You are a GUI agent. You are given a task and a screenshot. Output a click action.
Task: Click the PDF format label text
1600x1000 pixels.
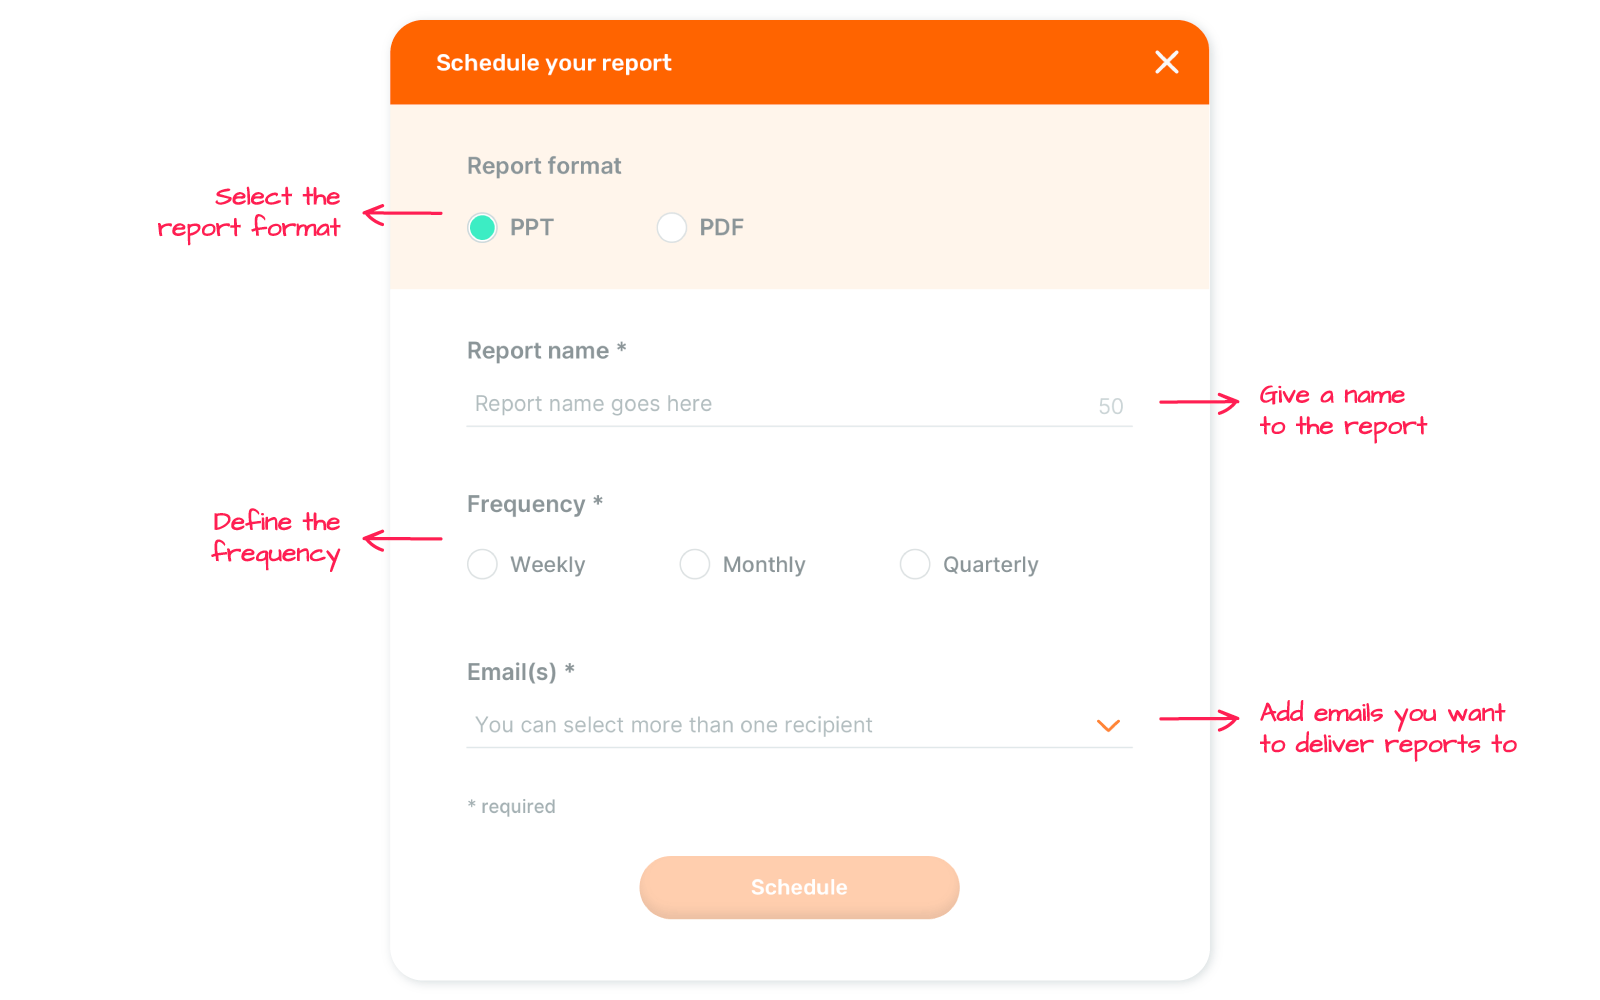tap(721, 228)
